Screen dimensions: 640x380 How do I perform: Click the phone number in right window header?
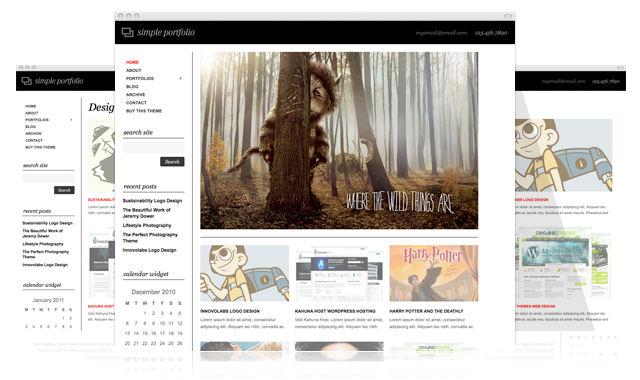tap(606, 81)
